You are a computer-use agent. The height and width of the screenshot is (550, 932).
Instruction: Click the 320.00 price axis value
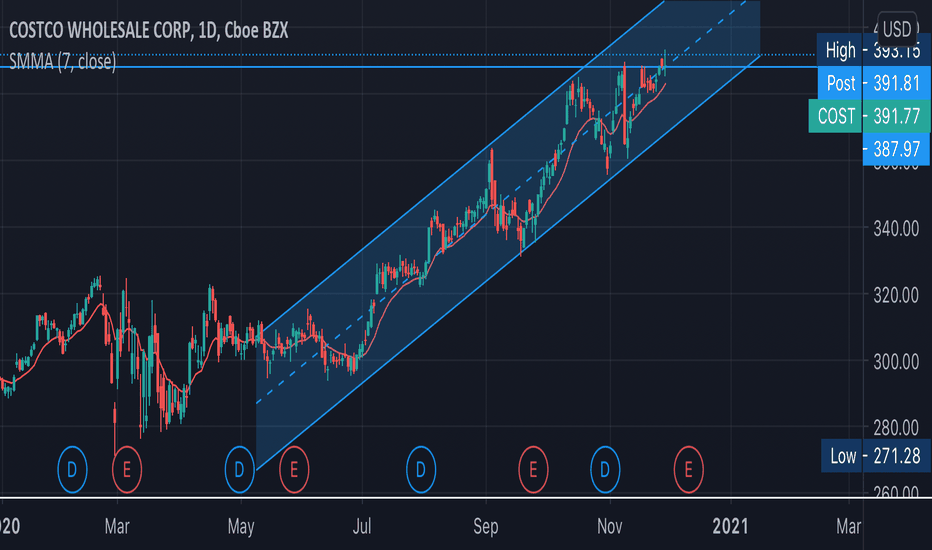click(896, 295)
